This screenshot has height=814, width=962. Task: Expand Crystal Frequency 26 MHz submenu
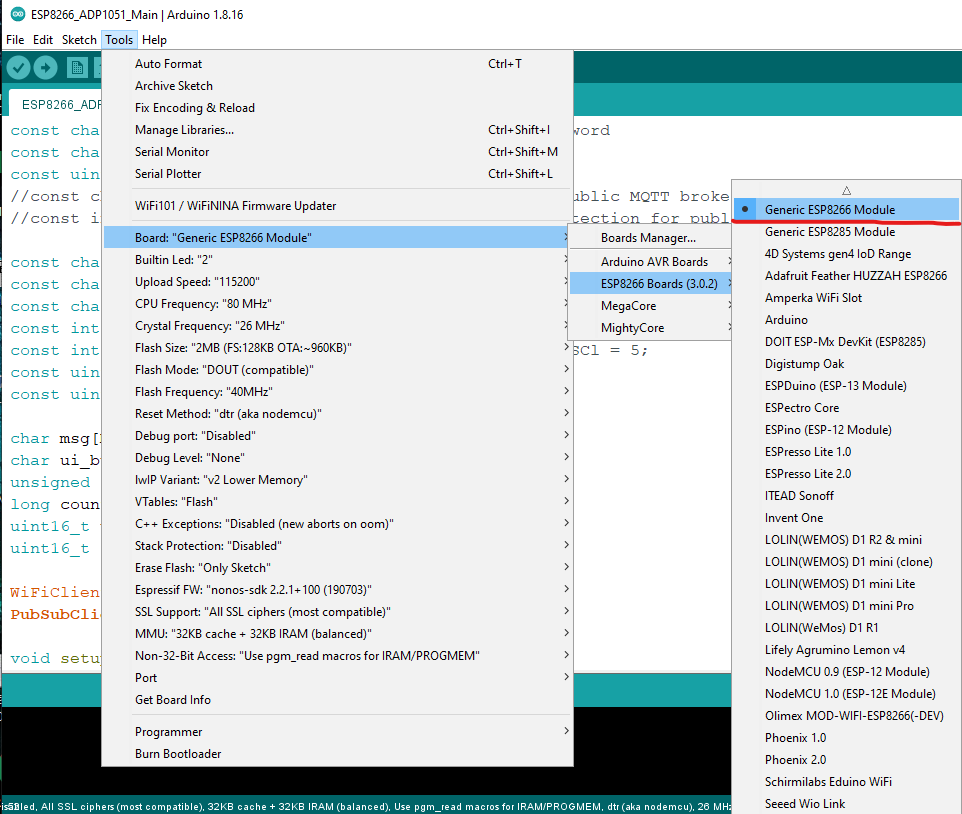coord(339,326)
